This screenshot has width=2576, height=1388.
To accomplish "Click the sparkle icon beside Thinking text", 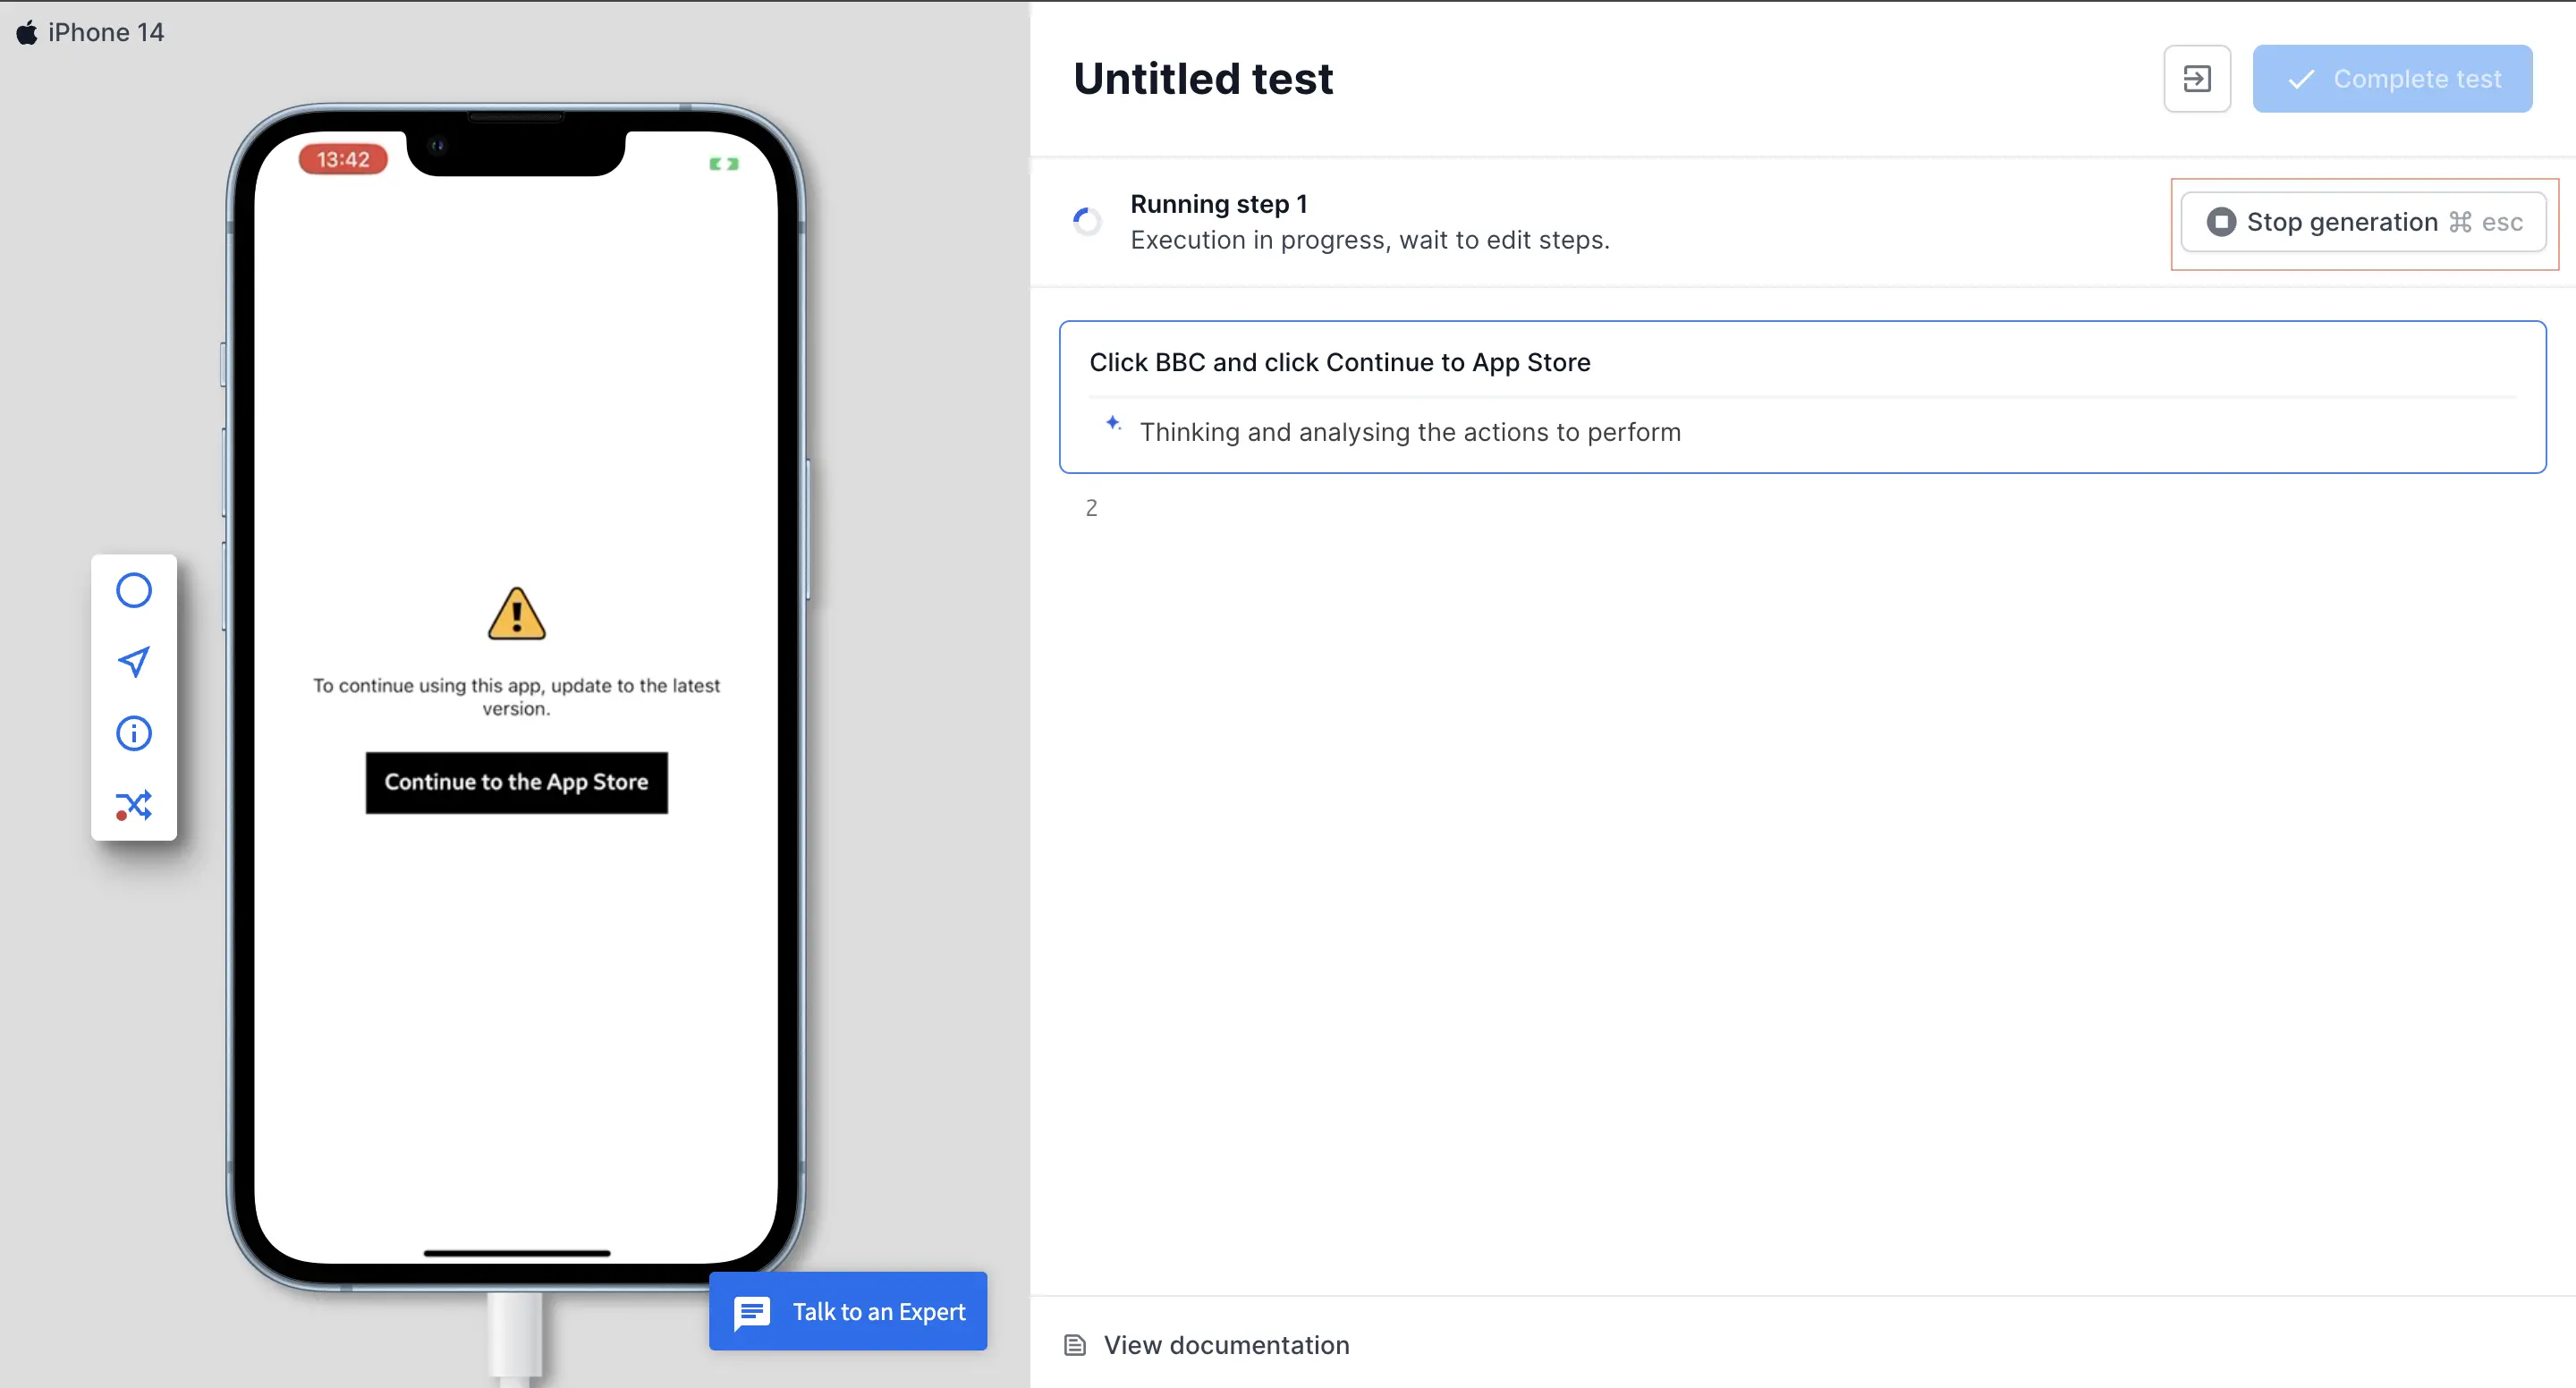I will tap(1113, 424).
